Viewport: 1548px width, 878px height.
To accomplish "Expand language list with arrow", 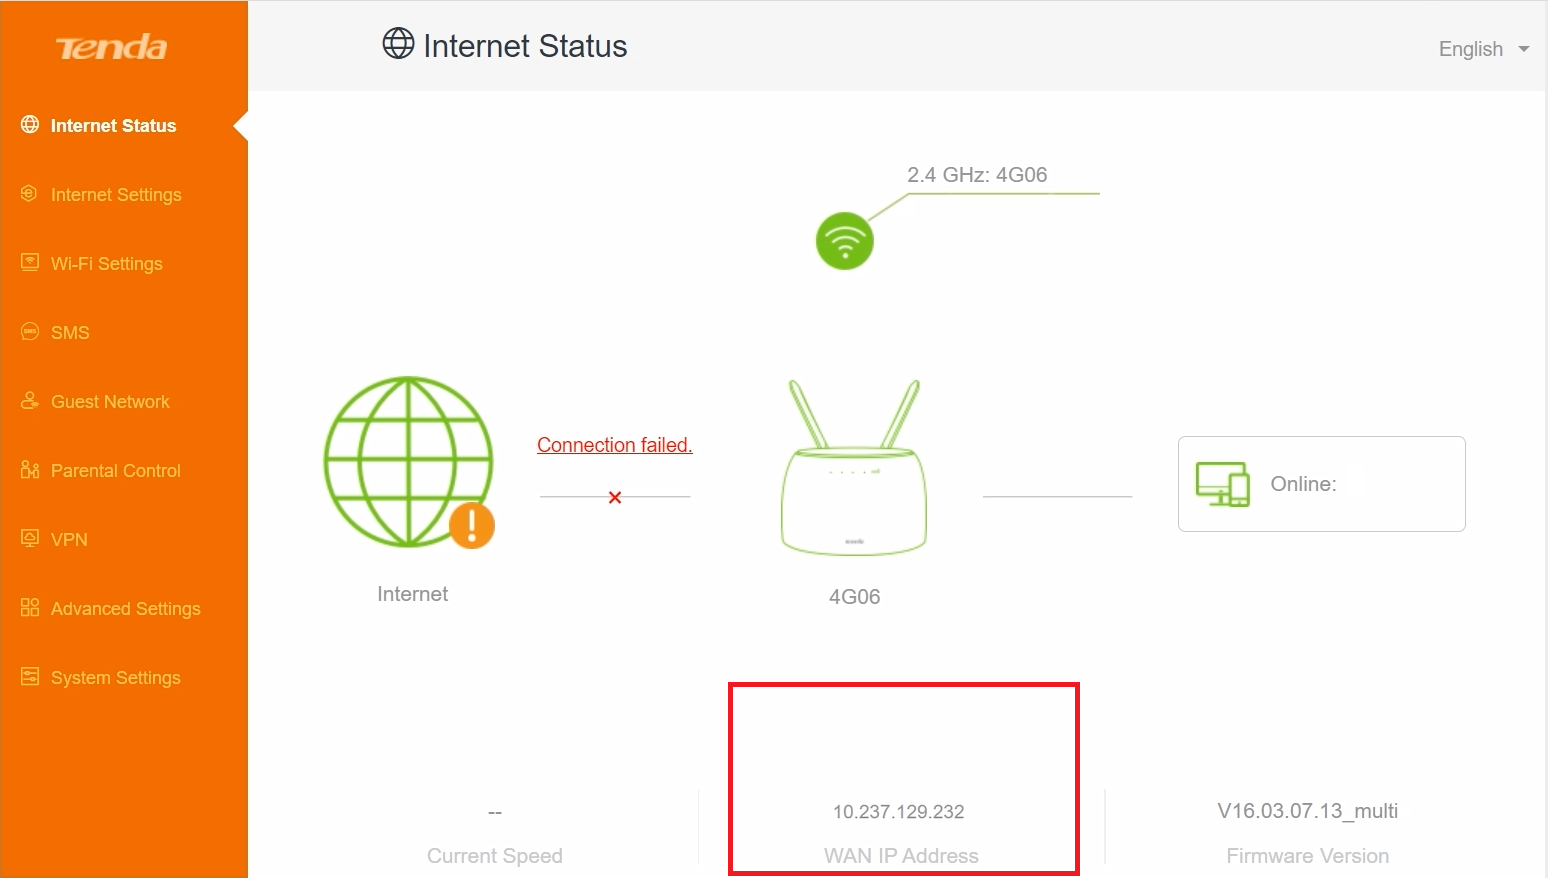I will (1524, 49).
